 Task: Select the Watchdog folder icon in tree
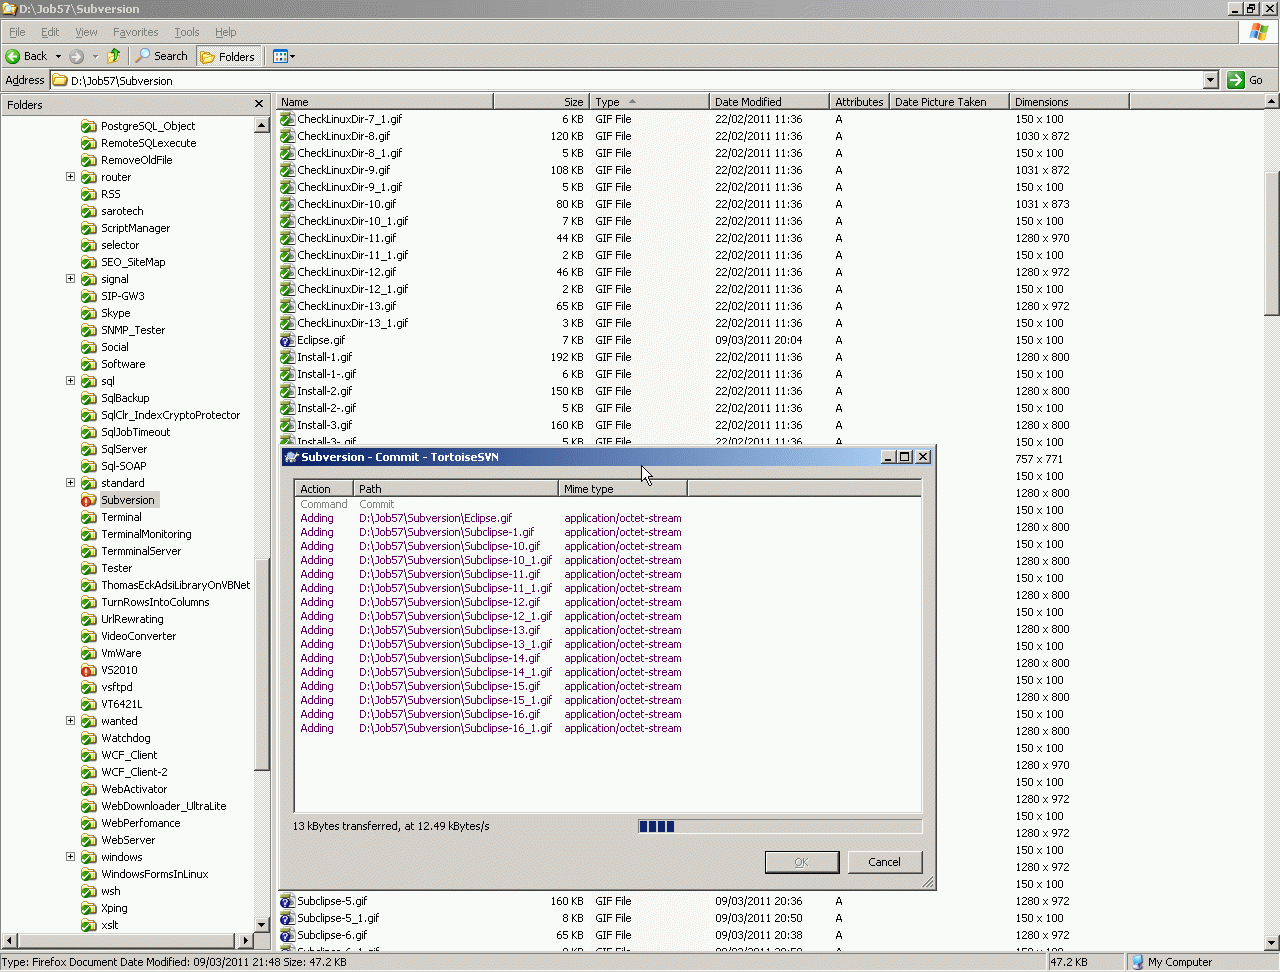click(89, 738)
